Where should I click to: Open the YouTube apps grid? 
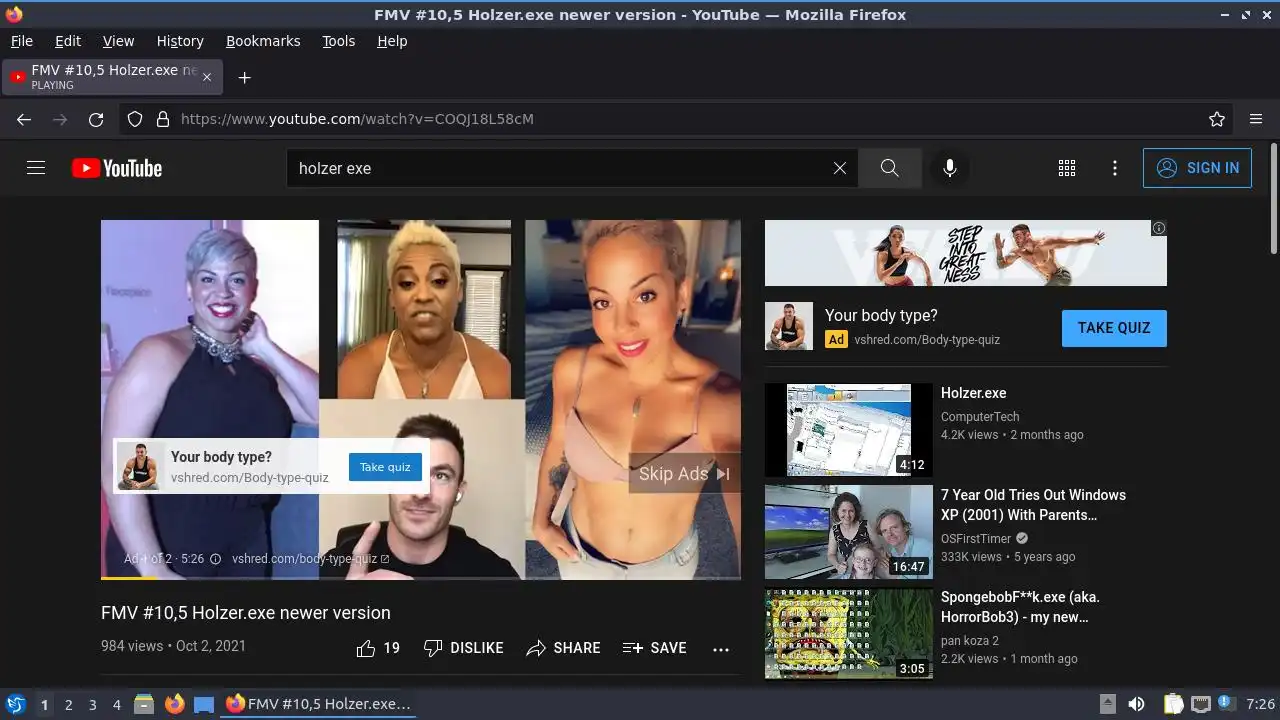(1067, 168)
